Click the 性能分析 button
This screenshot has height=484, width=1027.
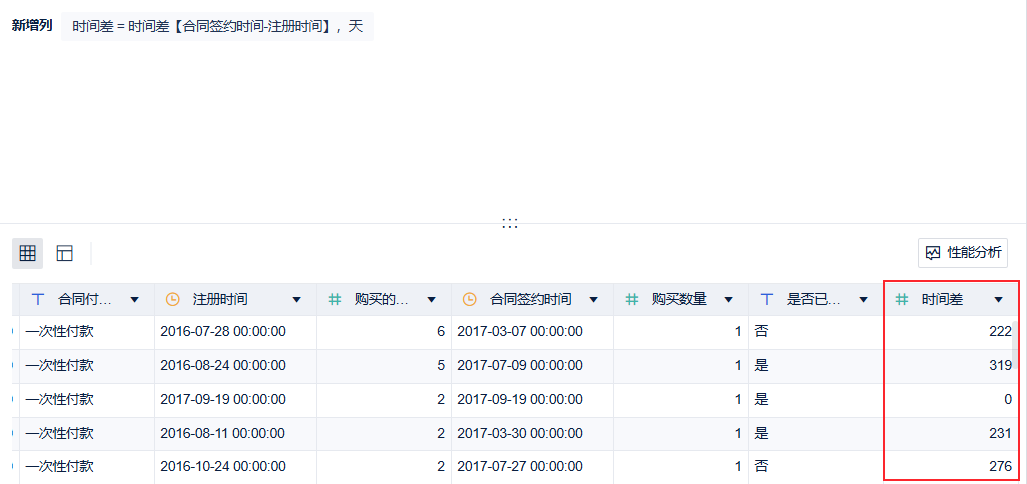[963, 253]
